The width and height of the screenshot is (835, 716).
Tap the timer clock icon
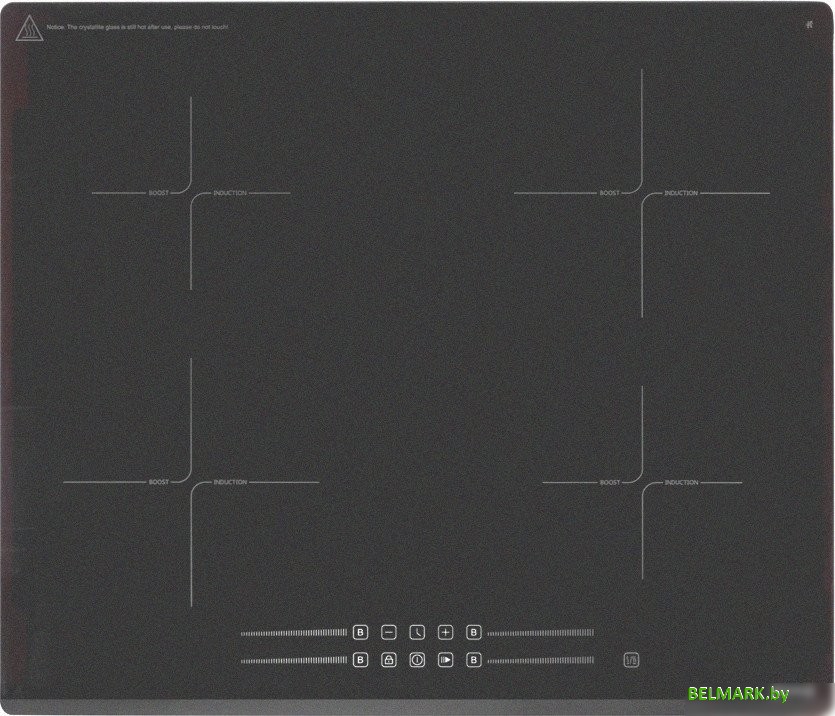[417, 632]
